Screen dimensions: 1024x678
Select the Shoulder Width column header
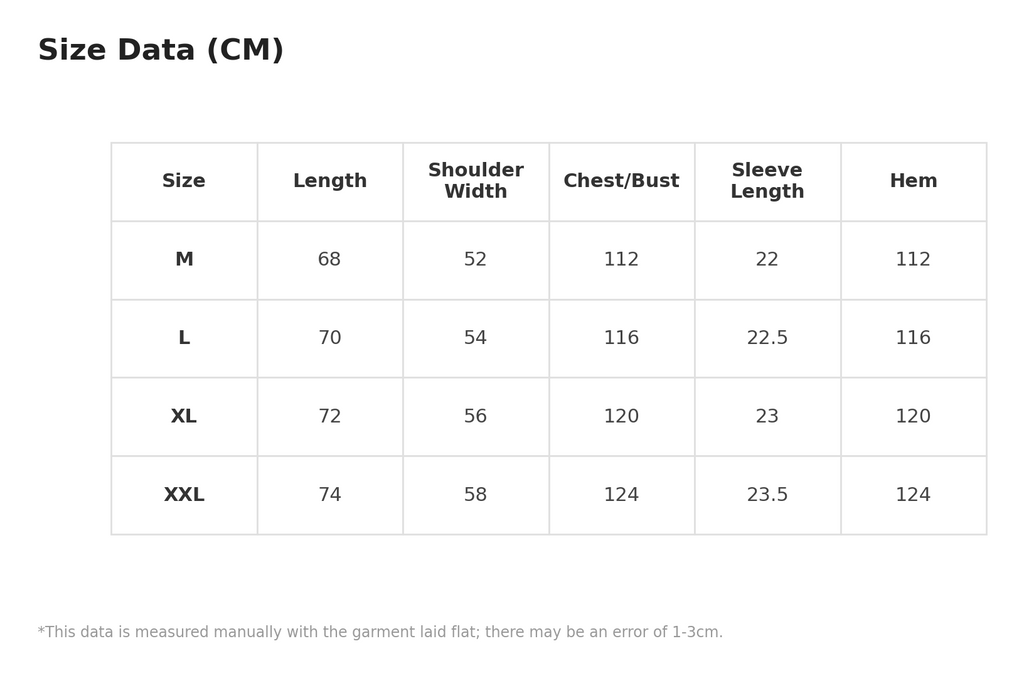[475, 180]
